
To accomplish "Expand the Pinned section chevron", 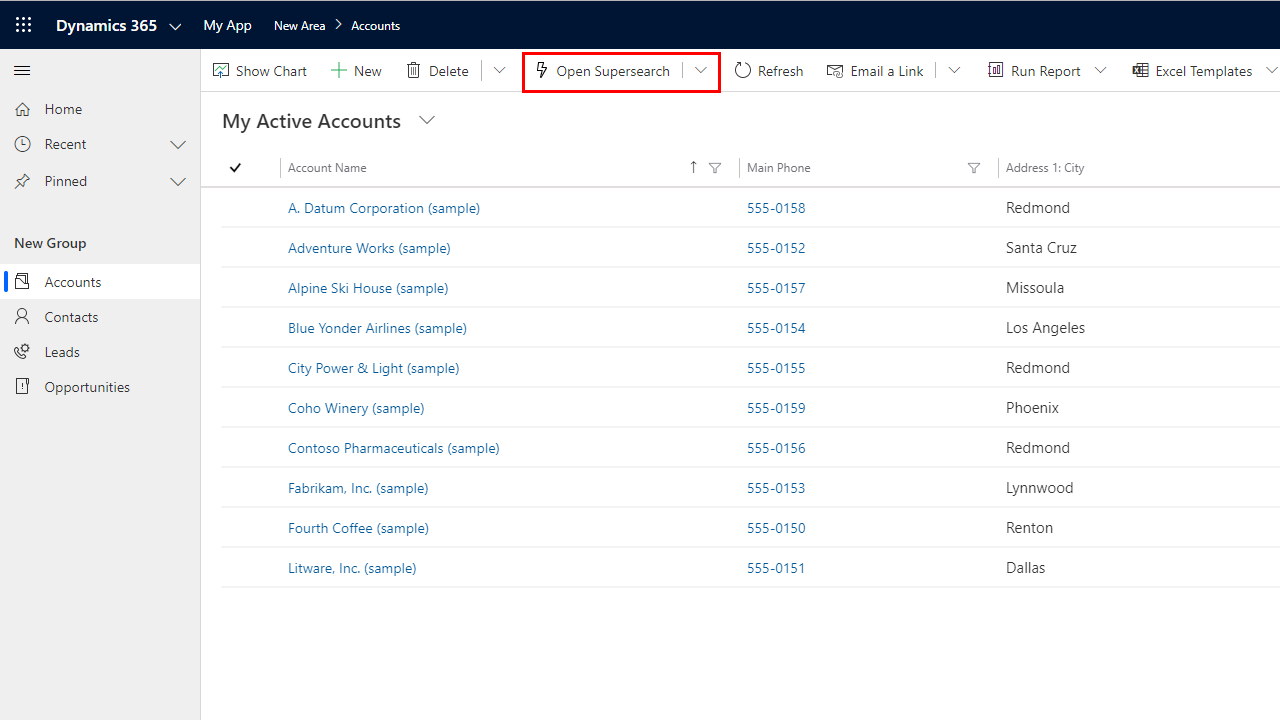I will click(179, 182).
